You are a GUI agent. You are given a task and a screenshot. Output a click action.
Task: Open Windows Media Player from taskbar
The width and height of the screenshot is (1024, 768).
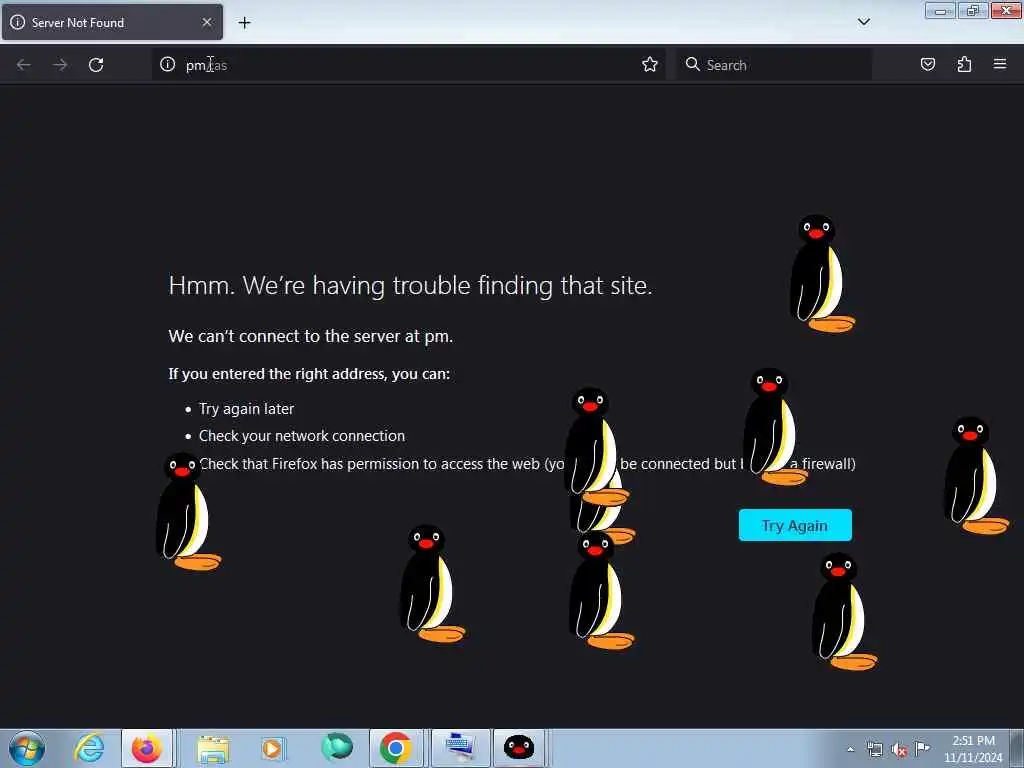click(272, 748)
